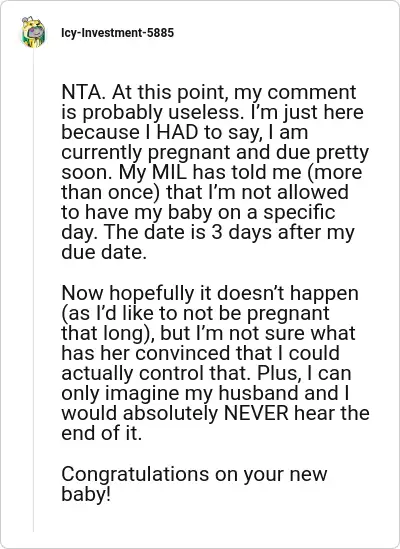Click the line 'actually control that. Plus, I can'

click(x=206, y=373)
